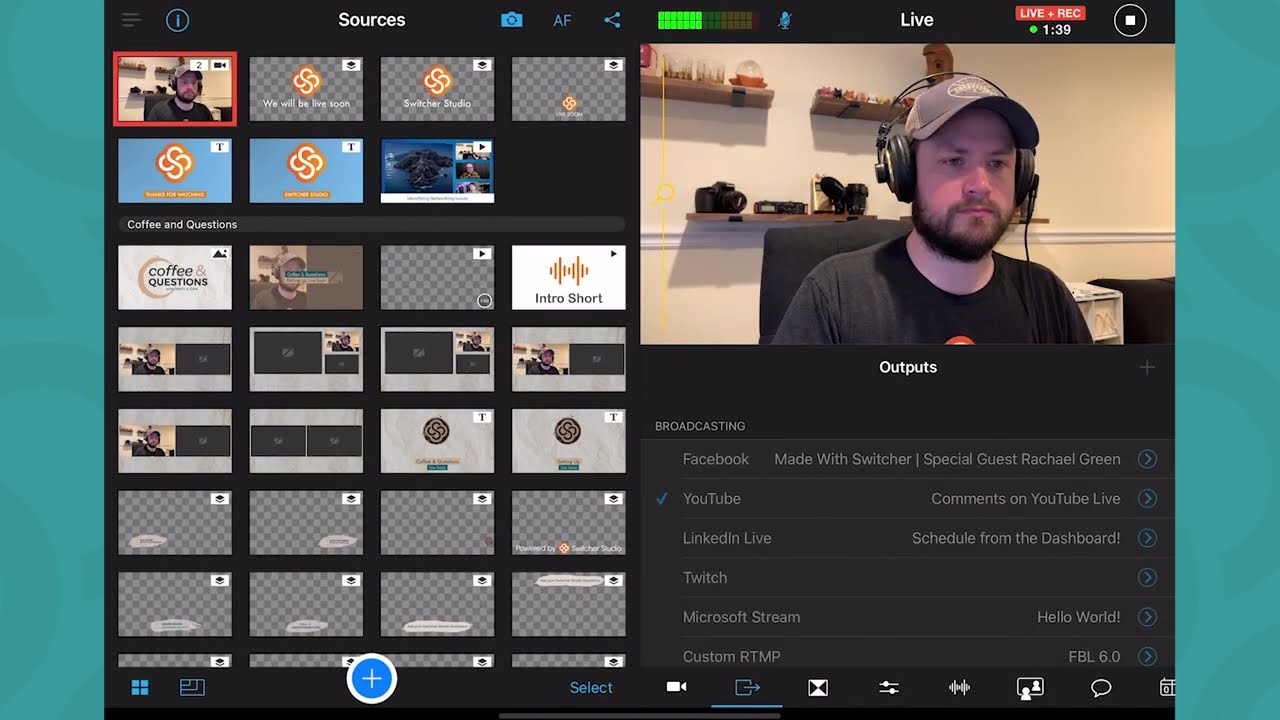The height and width of the screenshot is (720, 1280).
Task: Open the YouTube output details chevron
Action: (1147, 498)
